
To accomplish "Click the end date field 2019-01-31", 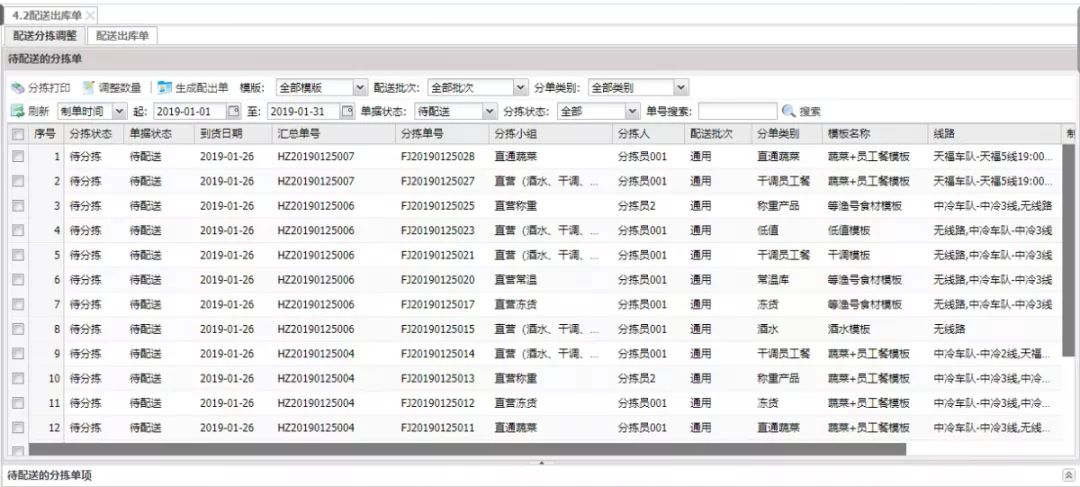I will (304, 111).
